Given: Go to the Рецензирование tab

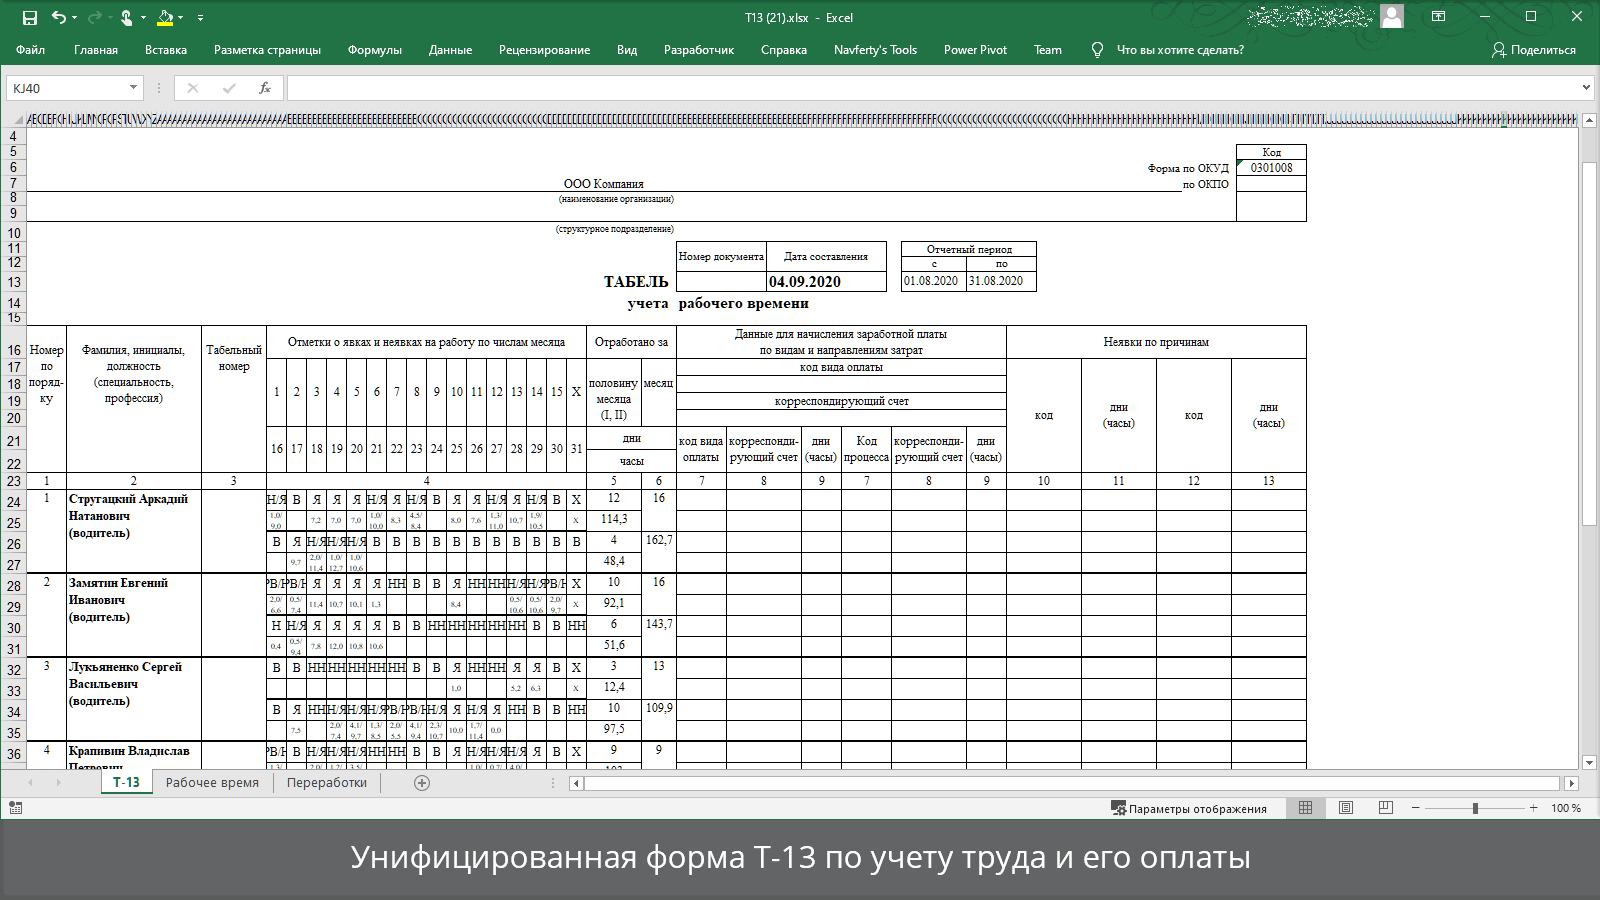Looking at the screenshot, I should click(544, 50).
